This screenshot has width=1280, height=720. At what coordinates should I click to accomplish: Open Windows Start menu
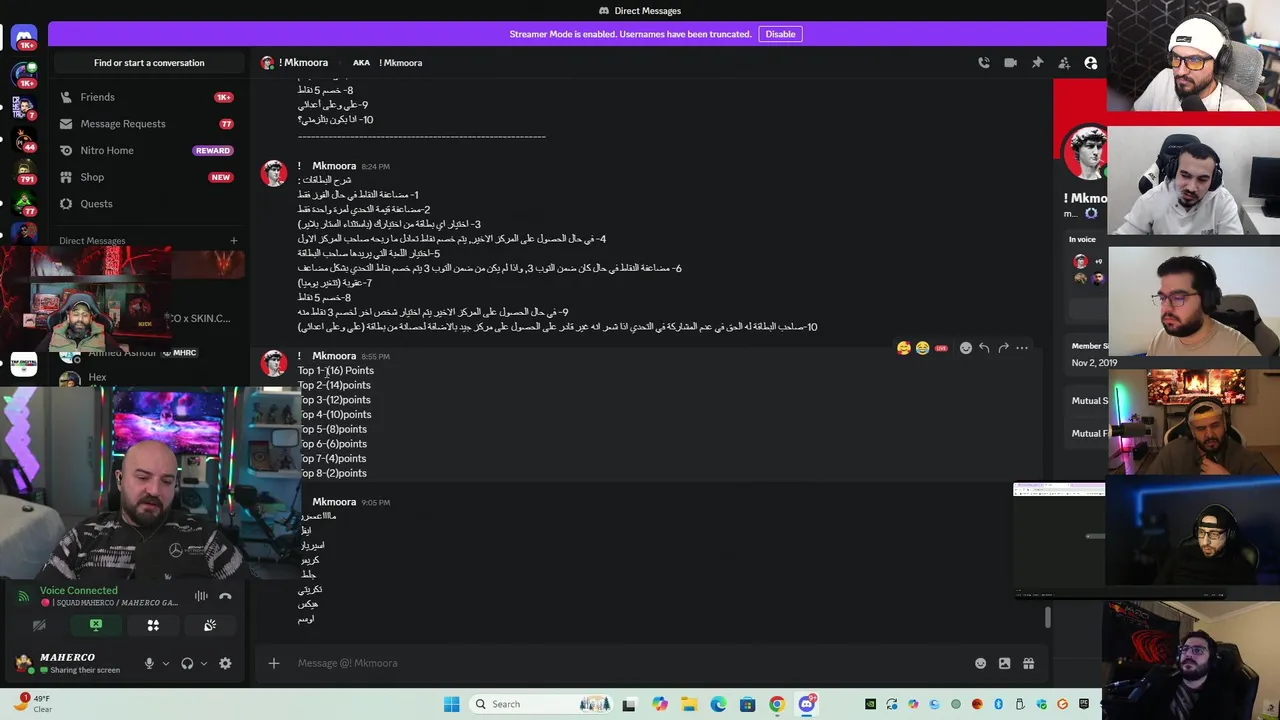[x=451, y=704]
